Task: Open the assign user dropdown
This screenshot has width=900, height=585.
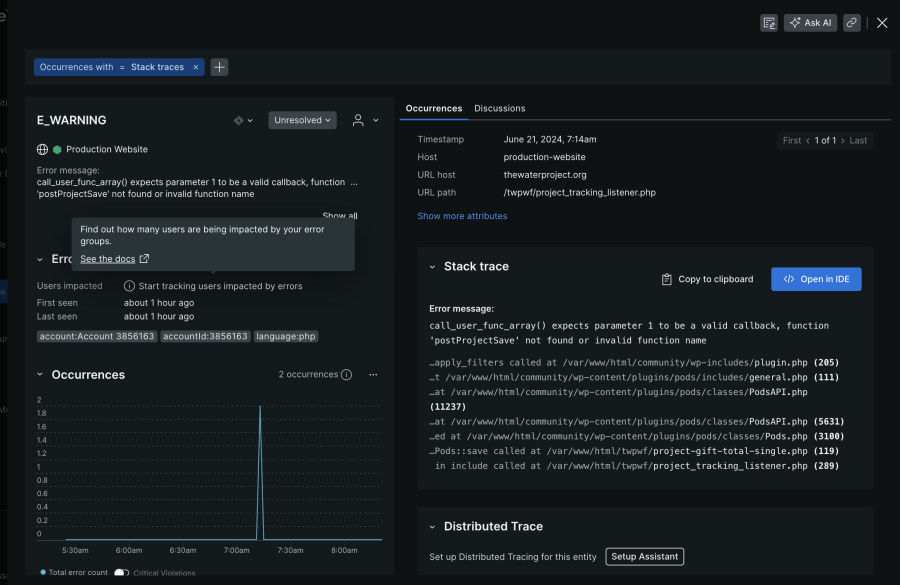Action: click(365, 120)
